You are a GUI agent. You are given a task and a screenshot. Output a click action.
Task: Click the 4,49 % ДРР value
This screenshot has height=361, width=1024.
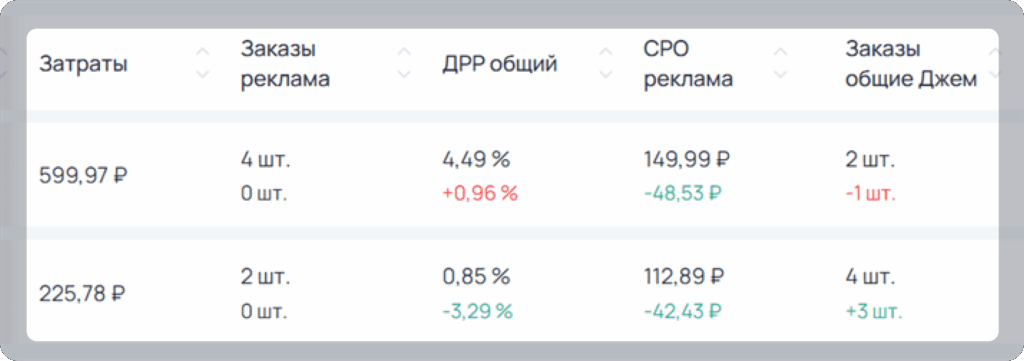pyautogui.click(x=476, y=159)
